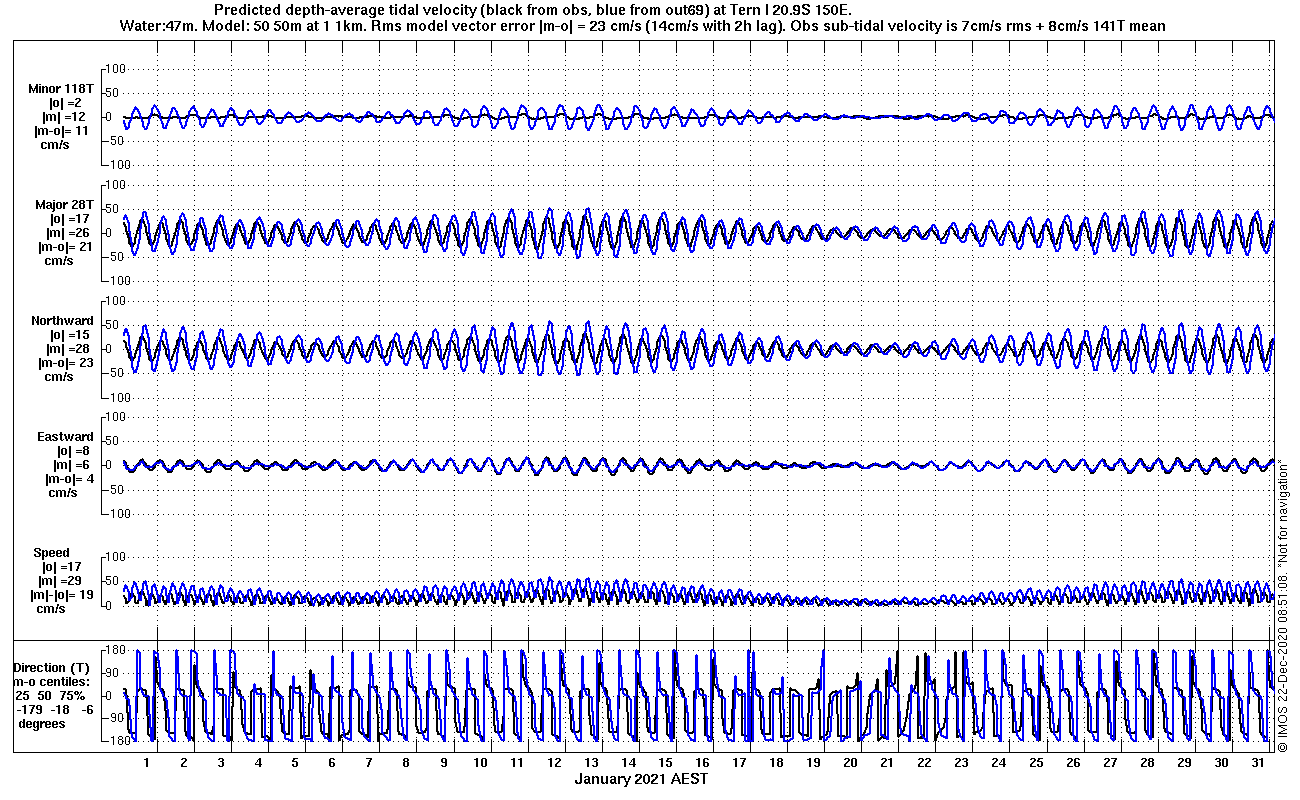The image size is (1300, 800).
Task: Click the day '8' x-axis label
Action: tap(406, 763)
